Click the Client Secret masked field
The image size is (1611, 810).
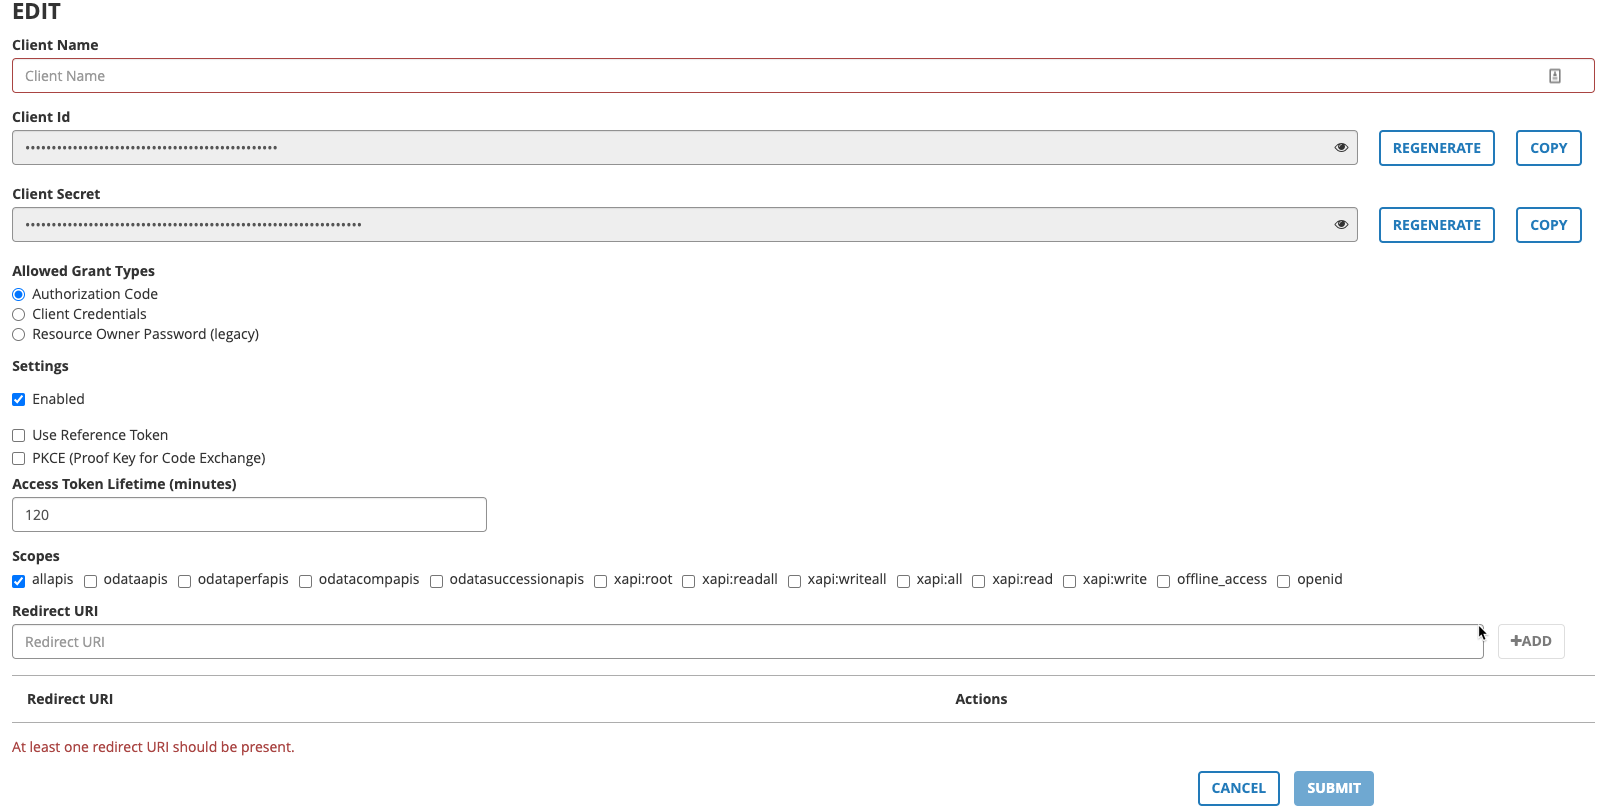click(x=684, y=225)
